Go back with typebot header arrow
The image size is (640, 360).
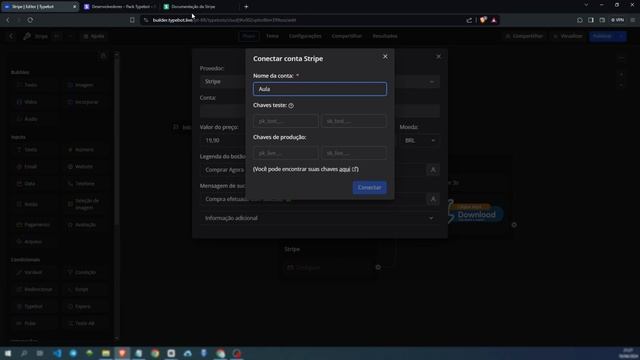click(11, 36)
